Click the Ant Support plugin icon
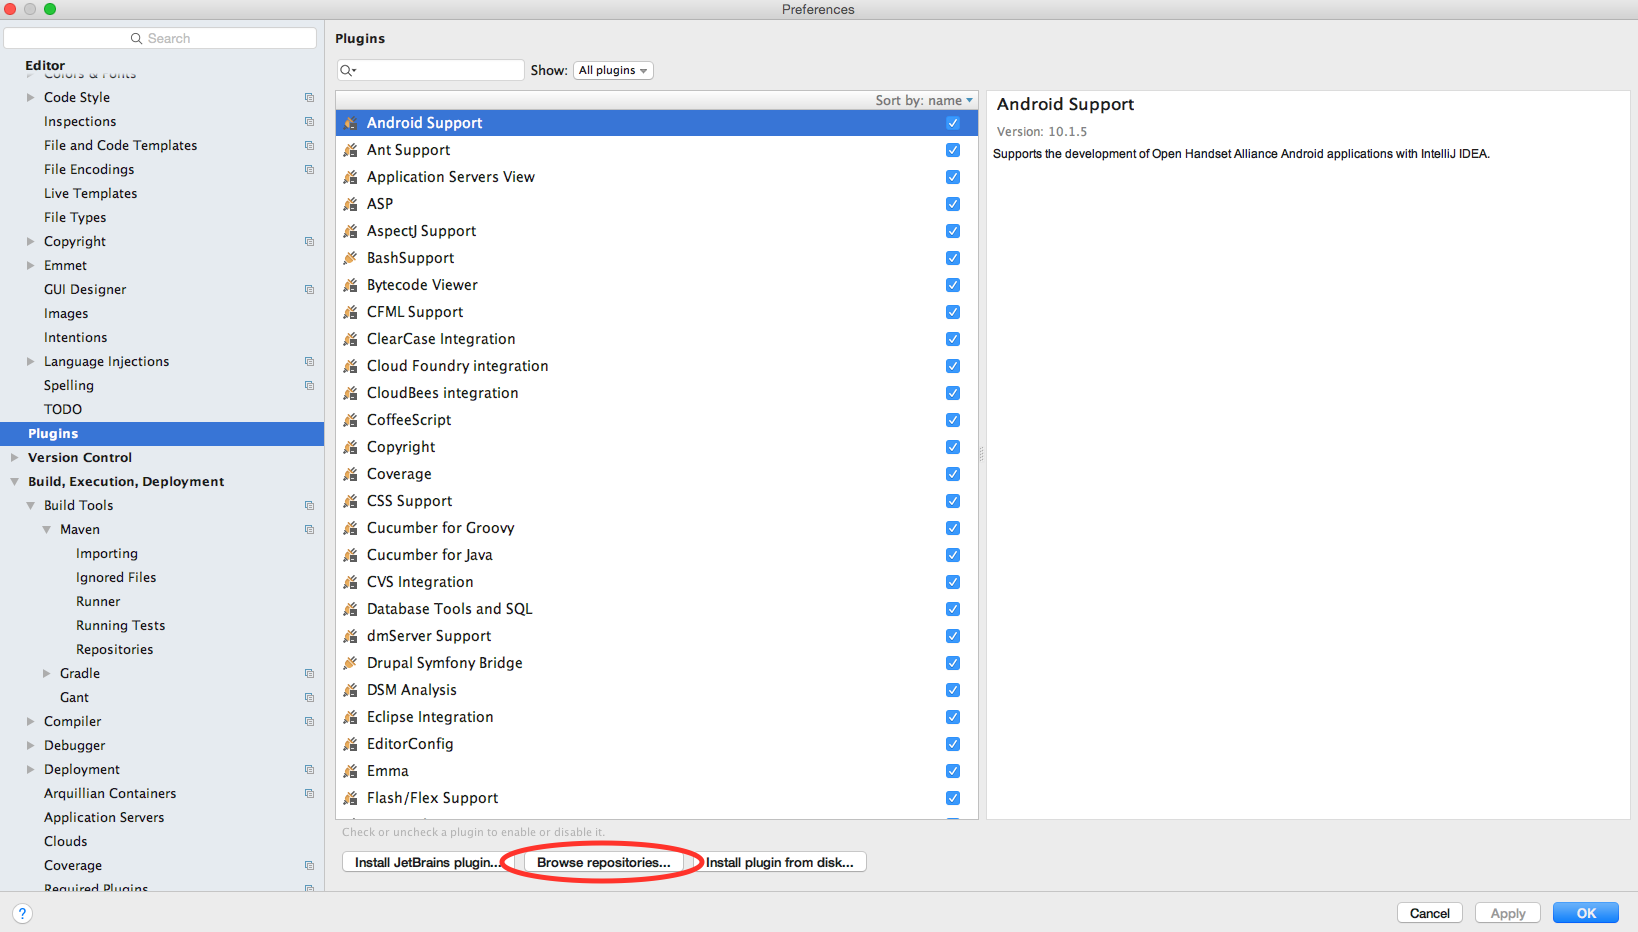The width and height of the screenshot is (1638, 932). (350, 150)
